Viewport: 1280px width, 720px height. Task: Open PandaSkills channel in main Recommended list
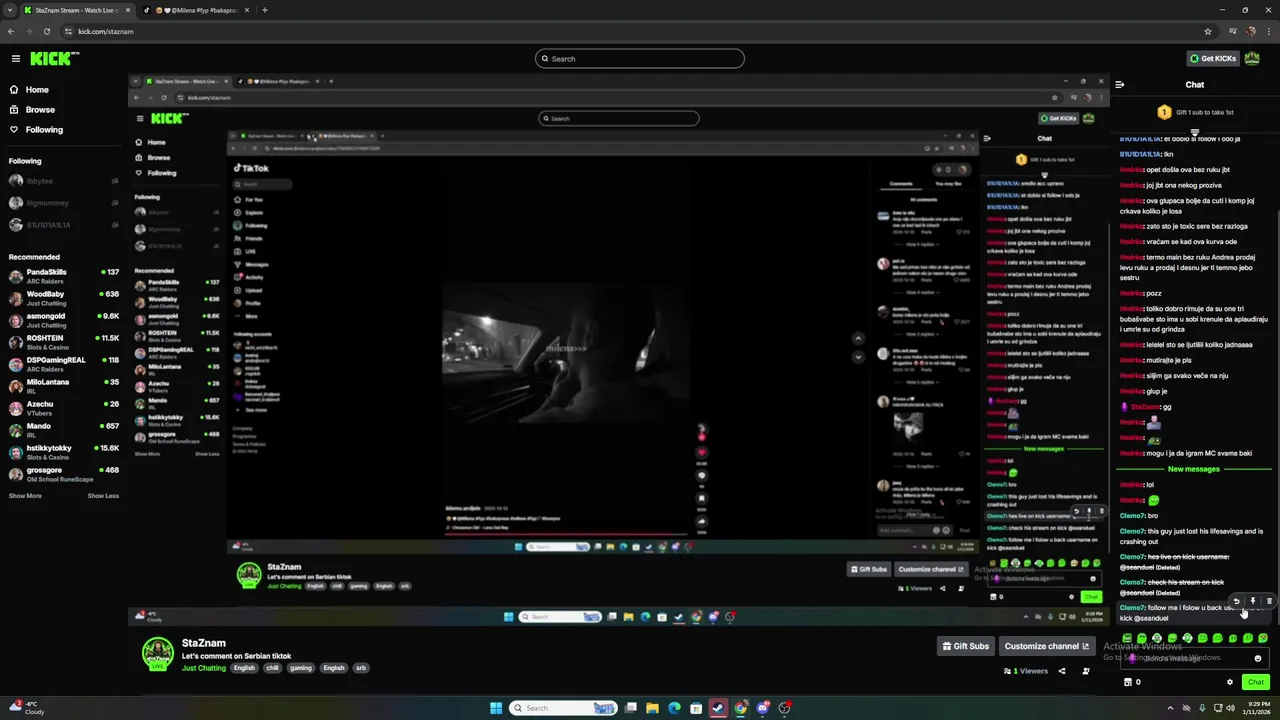[x=62, y=276]
